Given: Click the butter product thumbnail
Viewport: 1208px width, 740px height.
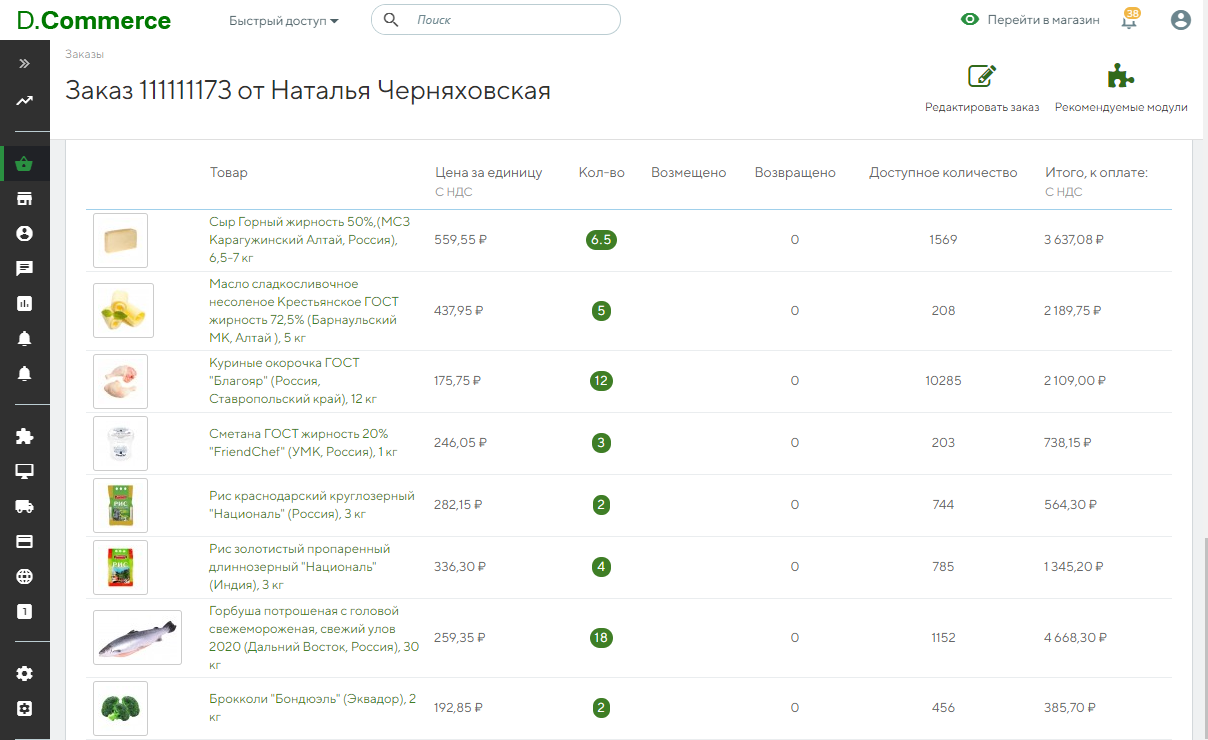Looking at the screenshot, I should (x=123, y=310).
